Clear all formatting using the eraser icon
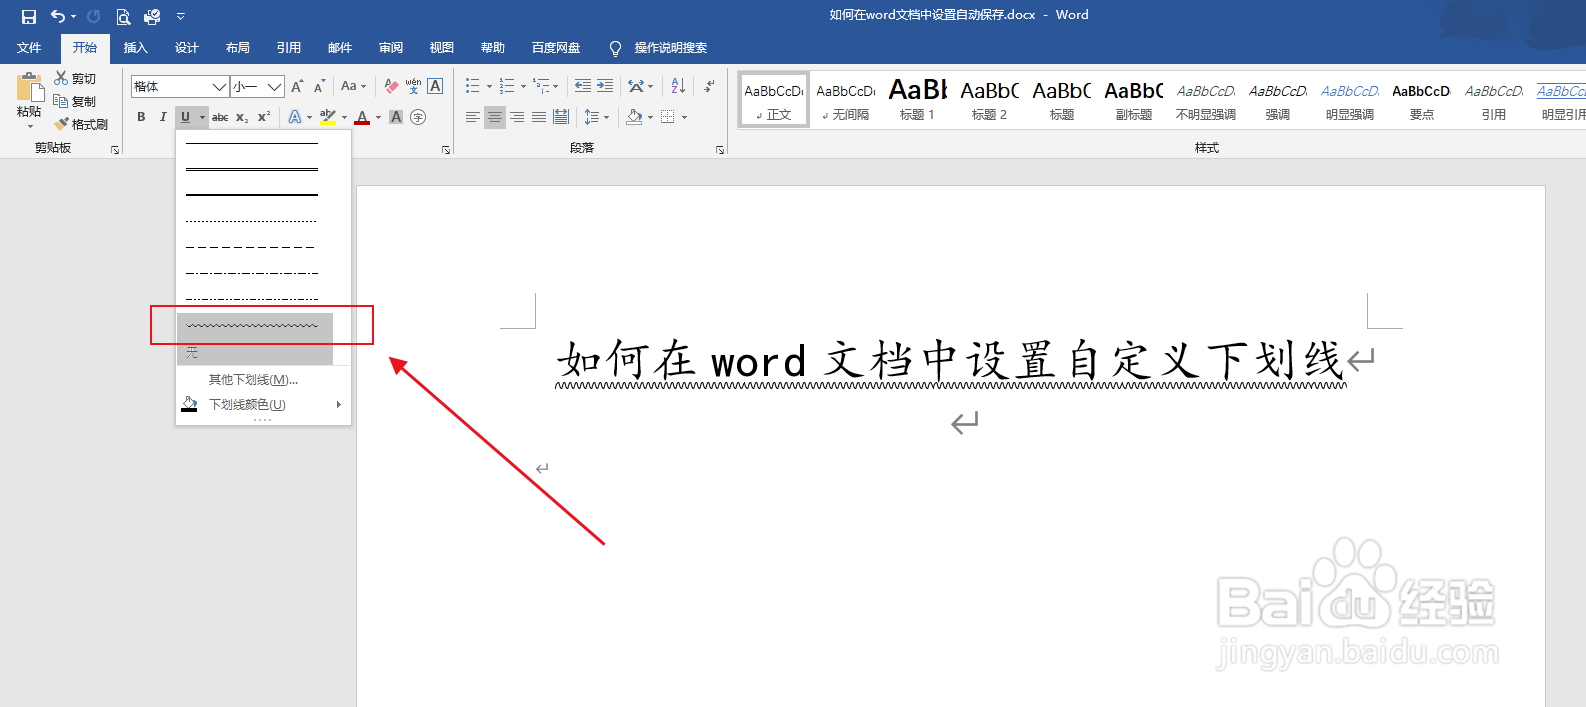 (x=391, y=87)
